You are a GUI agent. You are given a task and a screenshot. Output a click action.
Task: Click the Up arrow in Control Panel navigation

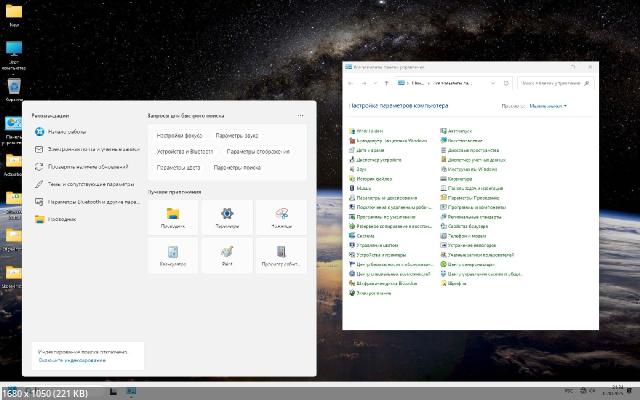385,83
